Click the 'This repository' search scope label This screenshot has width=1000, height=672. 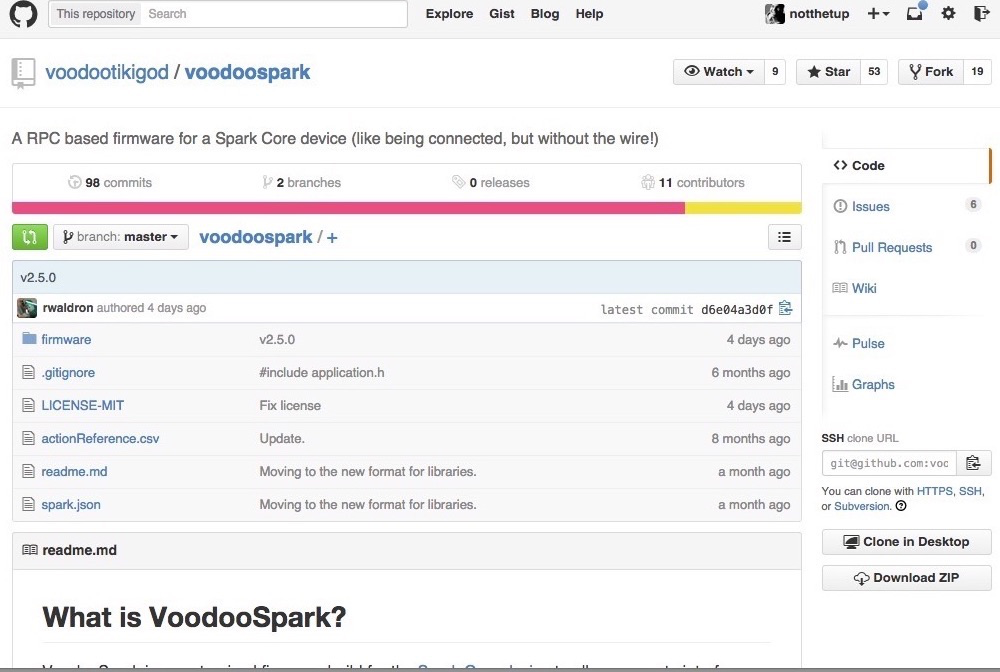96,13
